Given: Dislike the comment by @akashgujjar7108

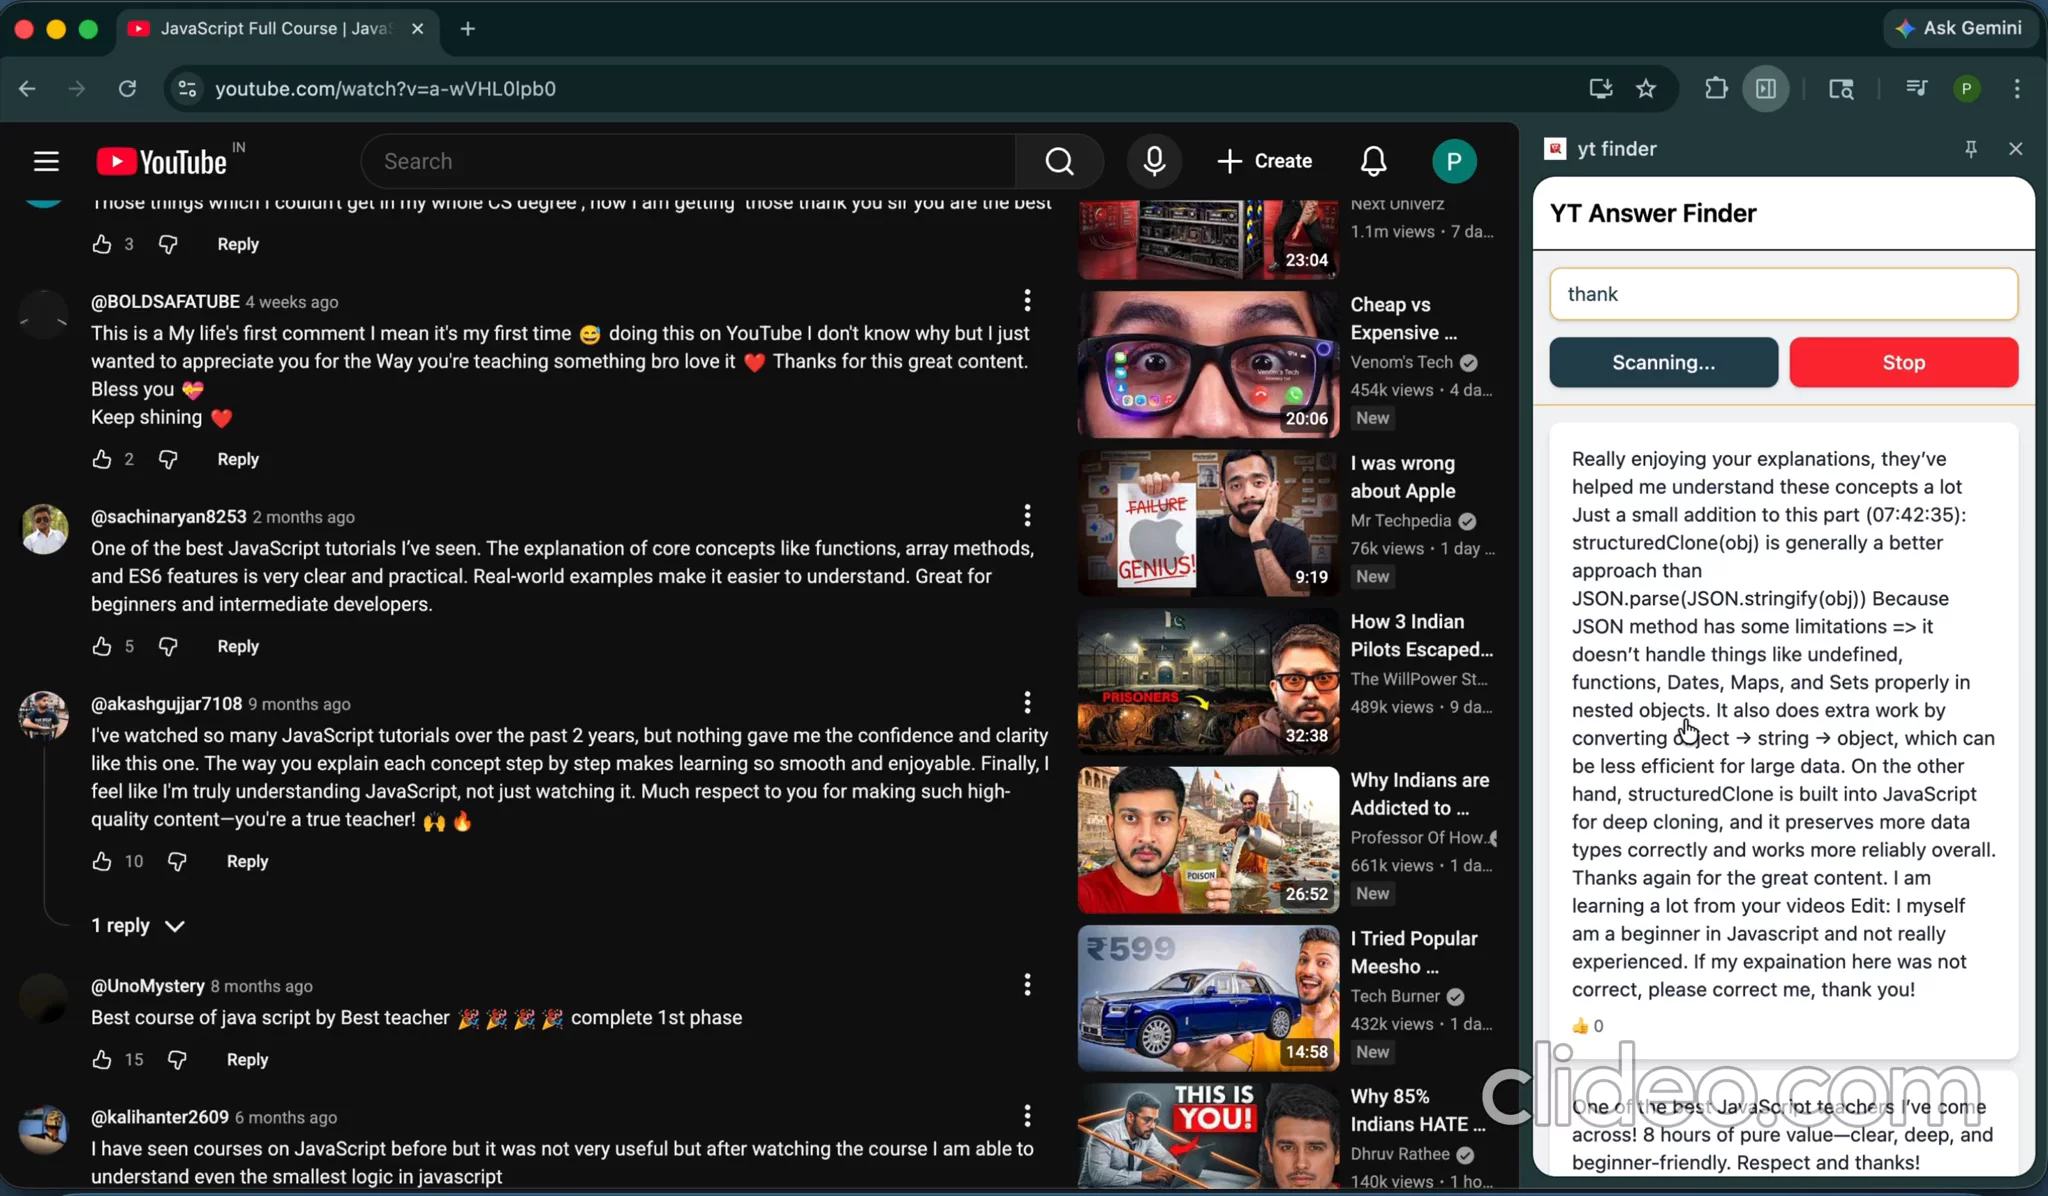Looking at the screenshot, I should [x=177, y=861].
